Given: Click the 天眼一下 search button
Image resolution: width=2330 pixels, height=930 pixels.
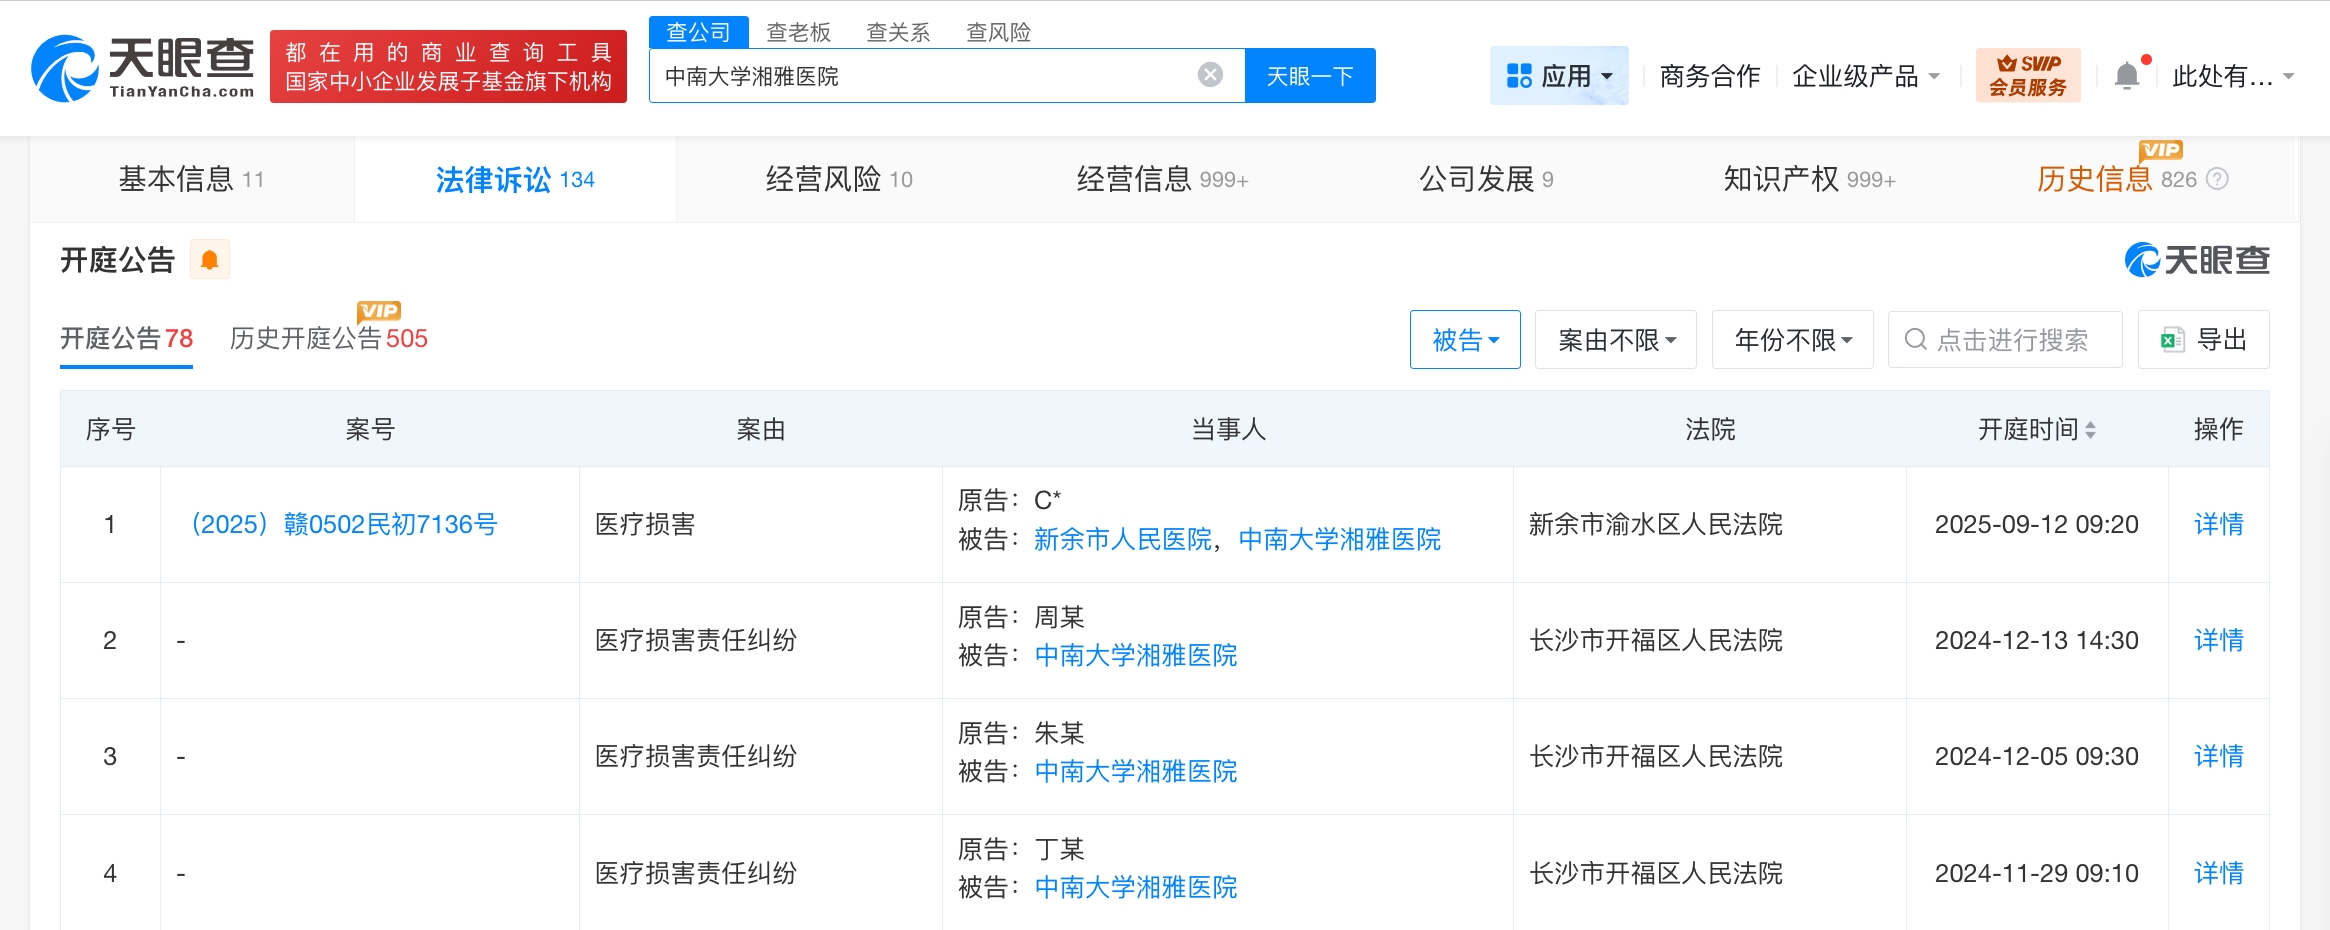Looking at the screenshot, I should (x=1310, y=75).
